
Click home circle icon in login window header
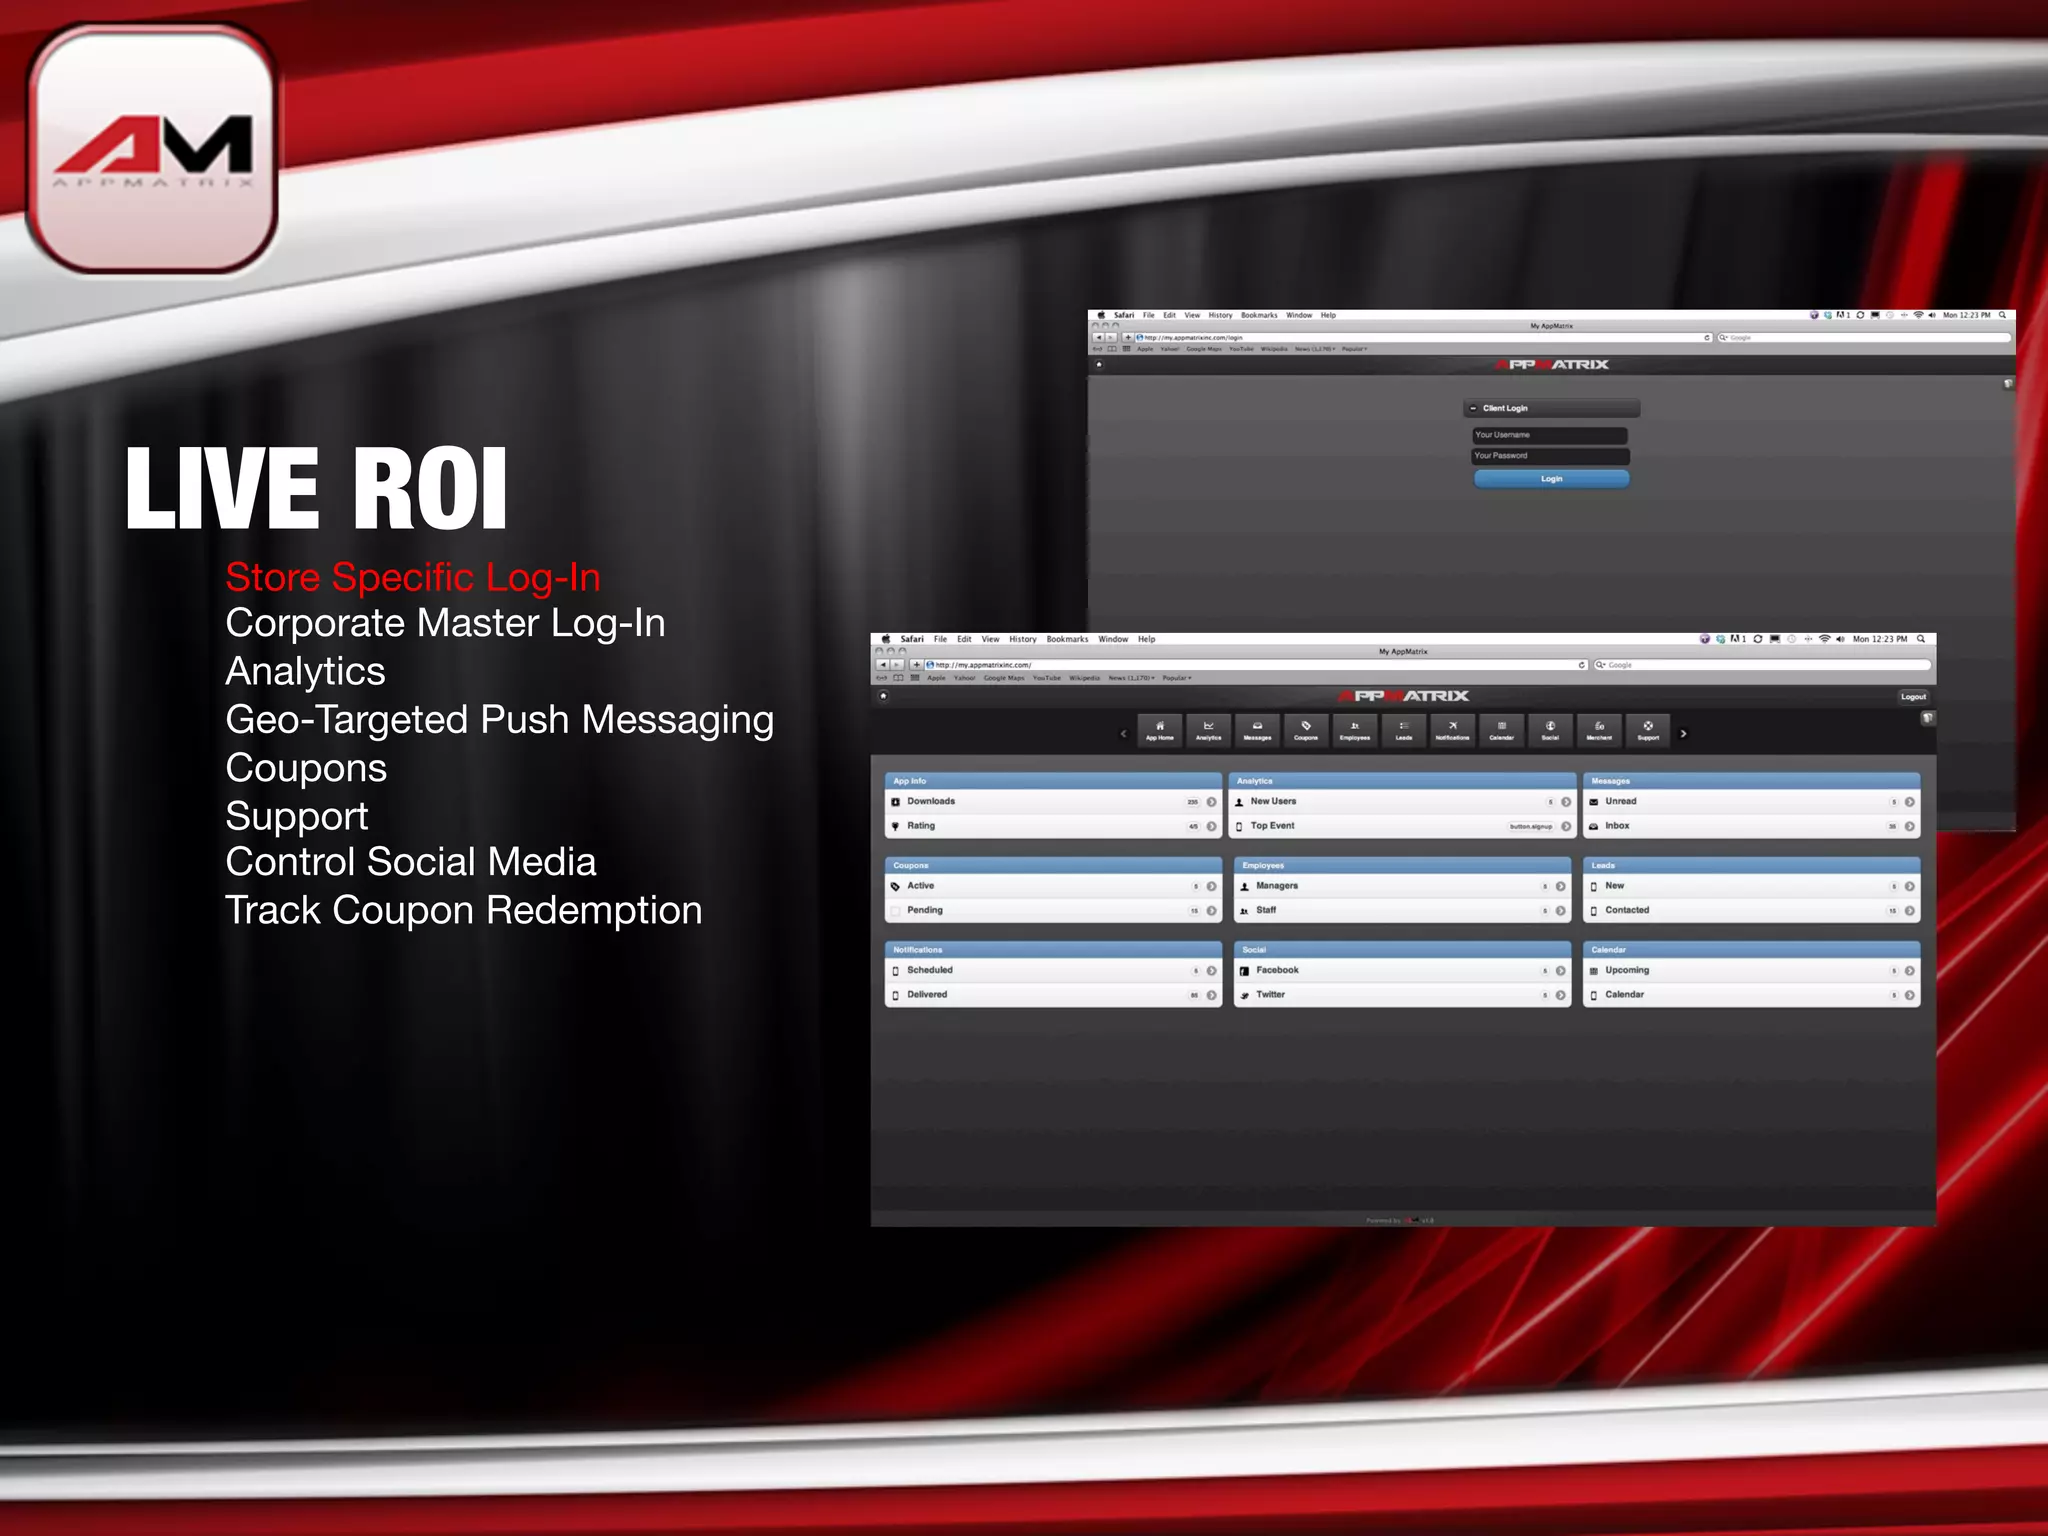click(x=1099, y=364)
